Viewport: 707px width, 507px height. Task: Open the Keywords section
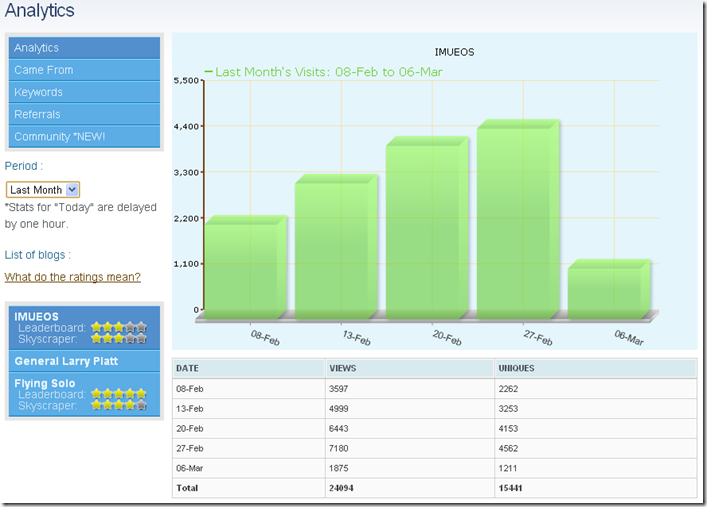pos(84,92)
